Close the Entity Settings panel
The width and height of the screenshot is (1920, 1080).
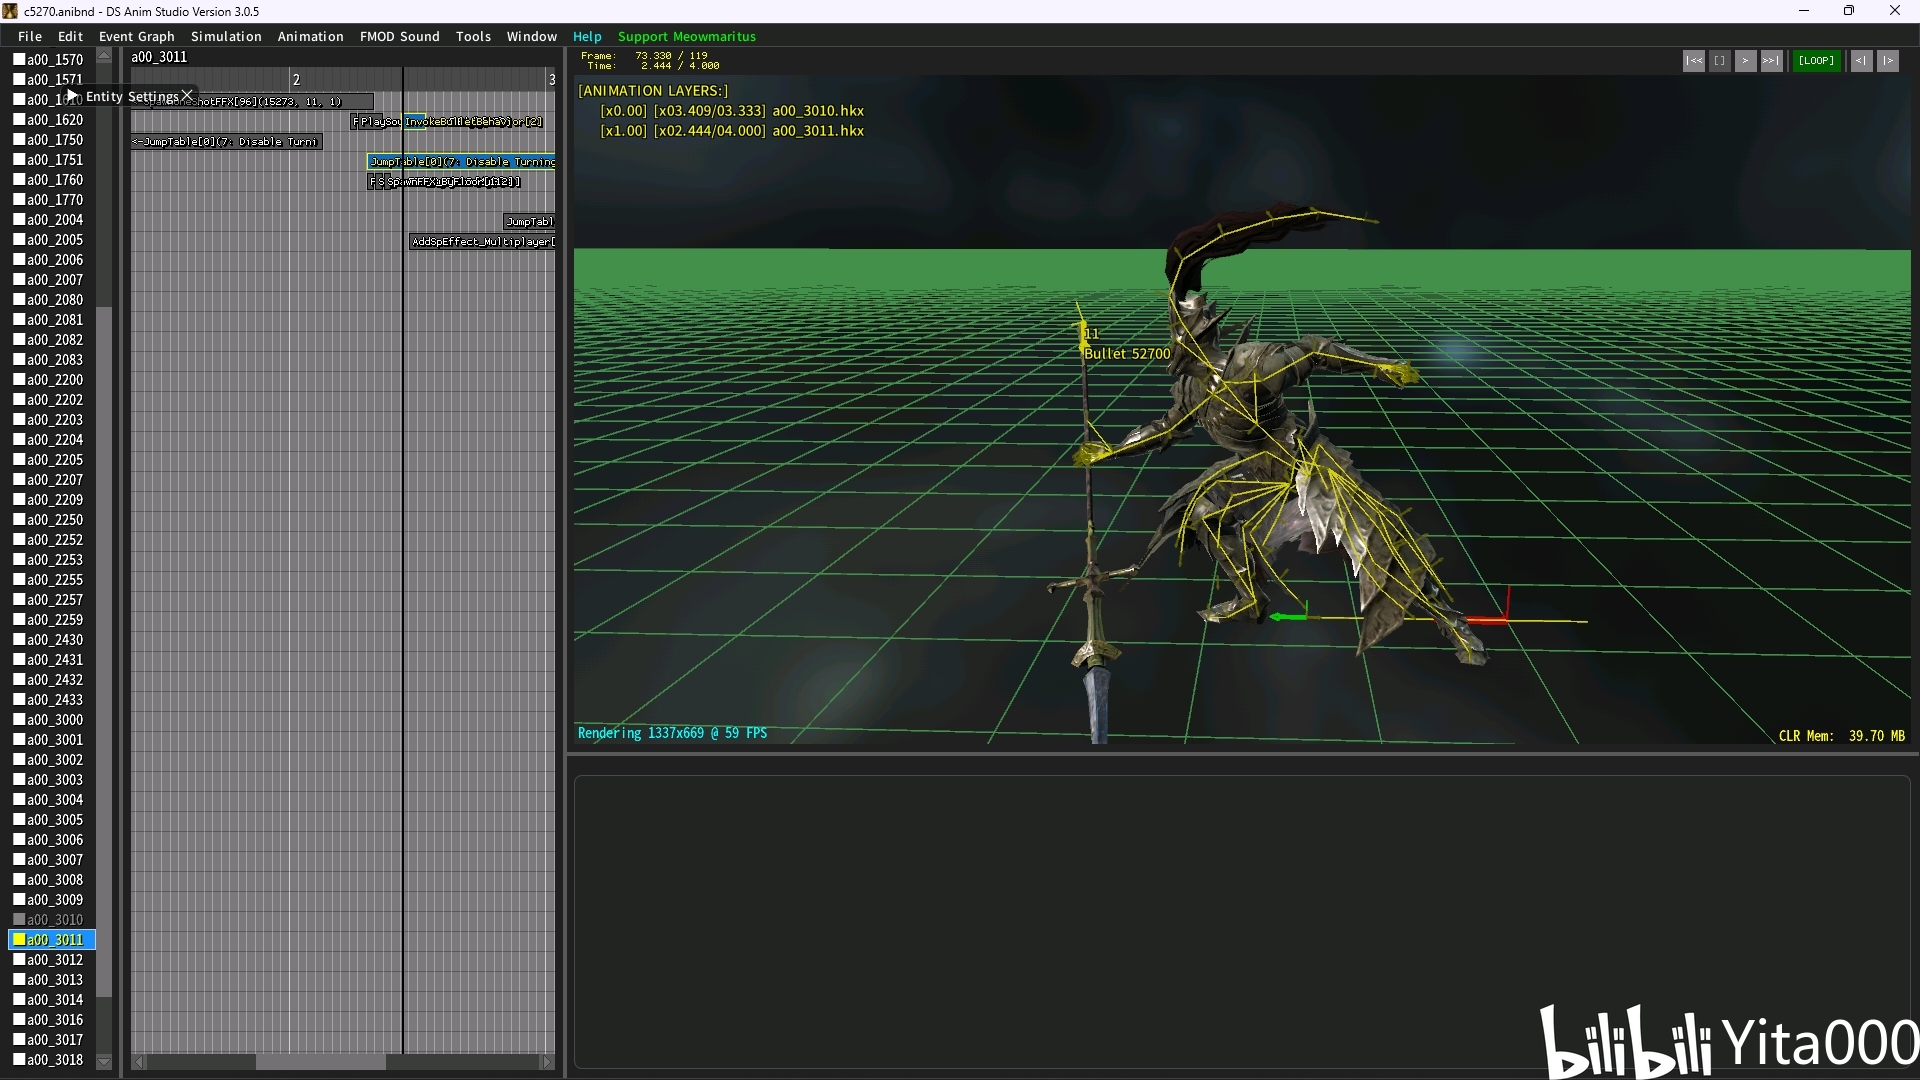coord(187,96)
